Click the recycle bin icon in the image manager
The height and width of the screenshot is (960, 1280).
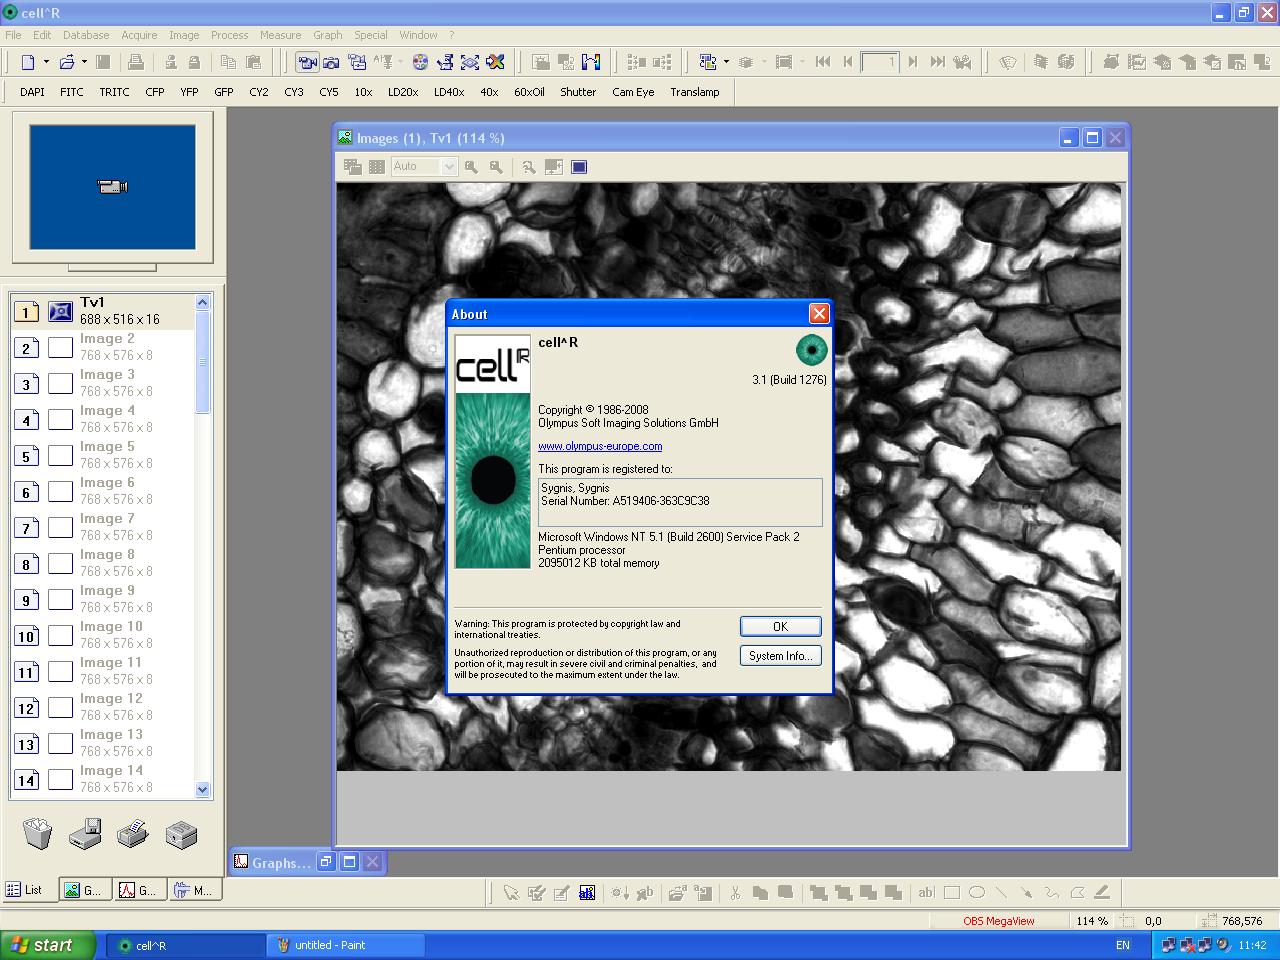point(38,833)
